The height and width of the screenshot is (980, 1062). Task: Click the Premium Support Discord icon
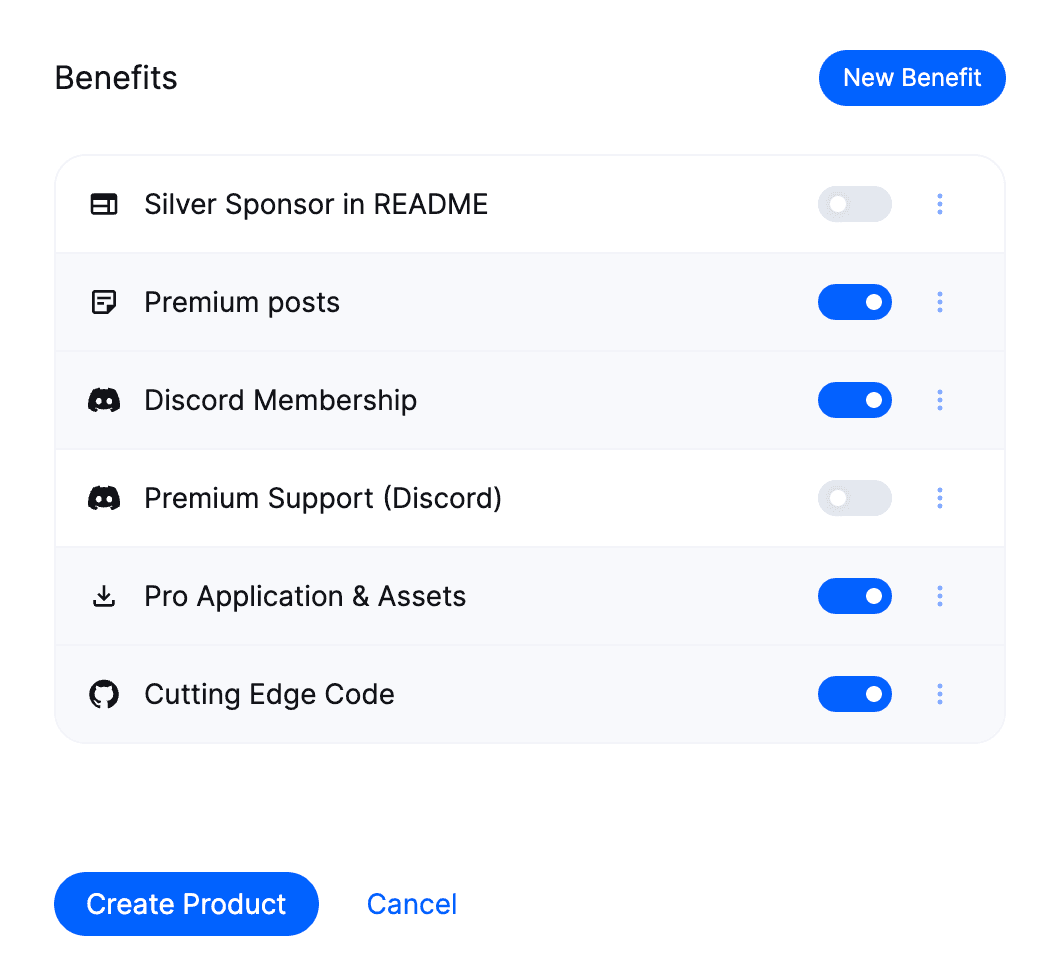click(x=104, y=498)
